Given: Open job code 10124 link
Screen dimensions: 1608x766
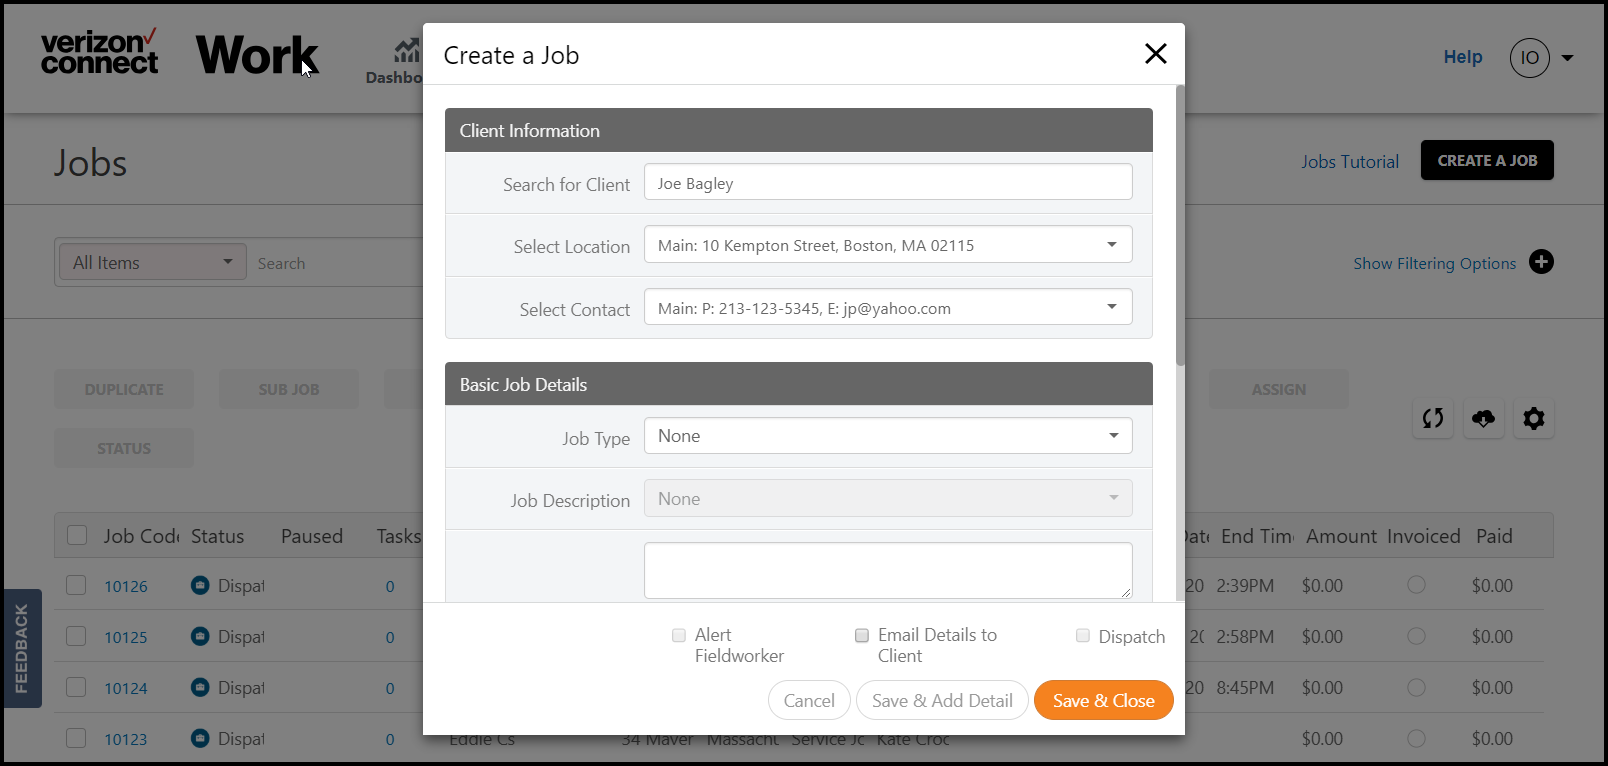Looking at the screenshot, I should click(126, 688).
